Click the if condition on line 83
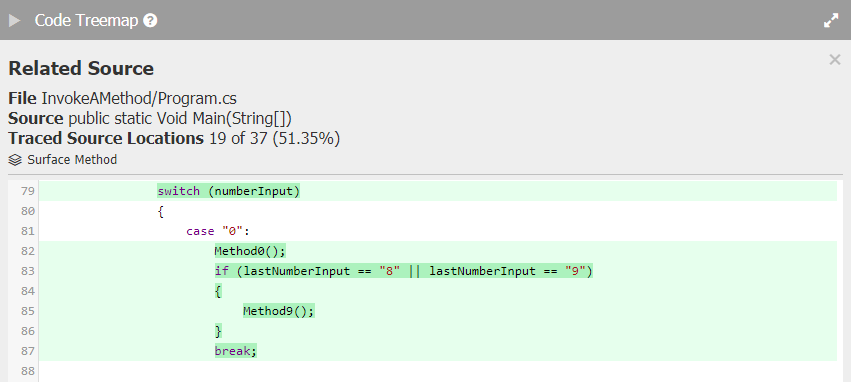The height and width of the screenshot is (382, 851). click(x=404, y=271)
